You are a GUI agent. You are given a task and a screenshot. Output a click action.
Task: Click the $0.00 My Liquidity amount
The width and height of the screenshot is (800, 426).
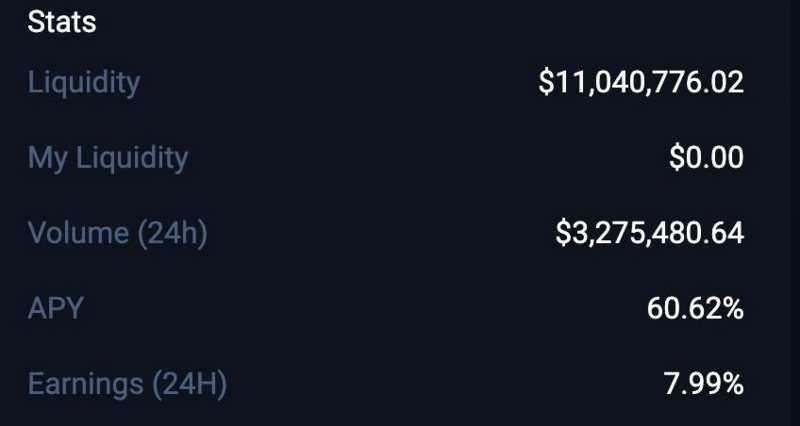706,157
